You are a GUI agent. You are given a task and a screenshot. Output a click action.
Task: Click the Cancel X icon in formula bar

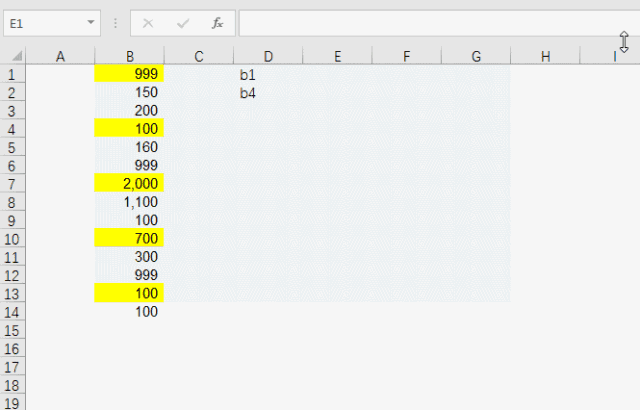[x=148, y=23]
